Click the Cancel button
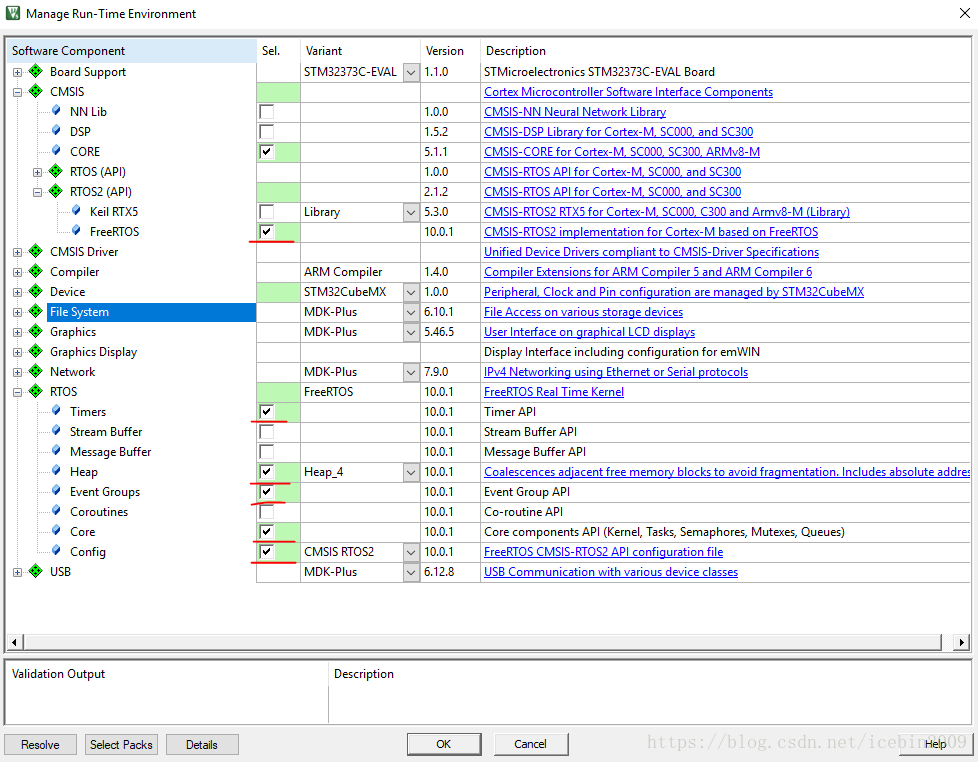 [531, 744]
